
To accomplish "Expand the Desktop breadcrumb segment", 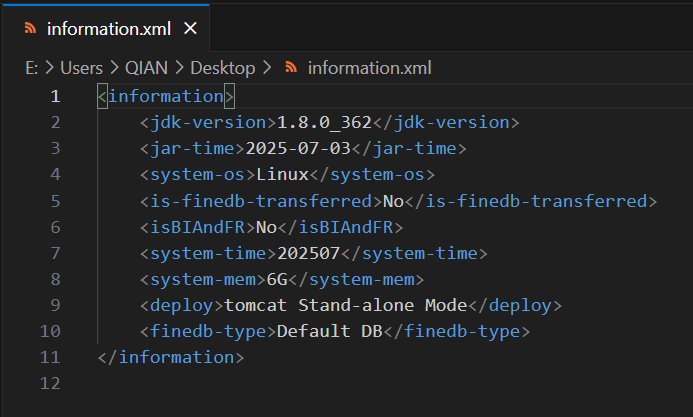I will click(x=223, y=68).
